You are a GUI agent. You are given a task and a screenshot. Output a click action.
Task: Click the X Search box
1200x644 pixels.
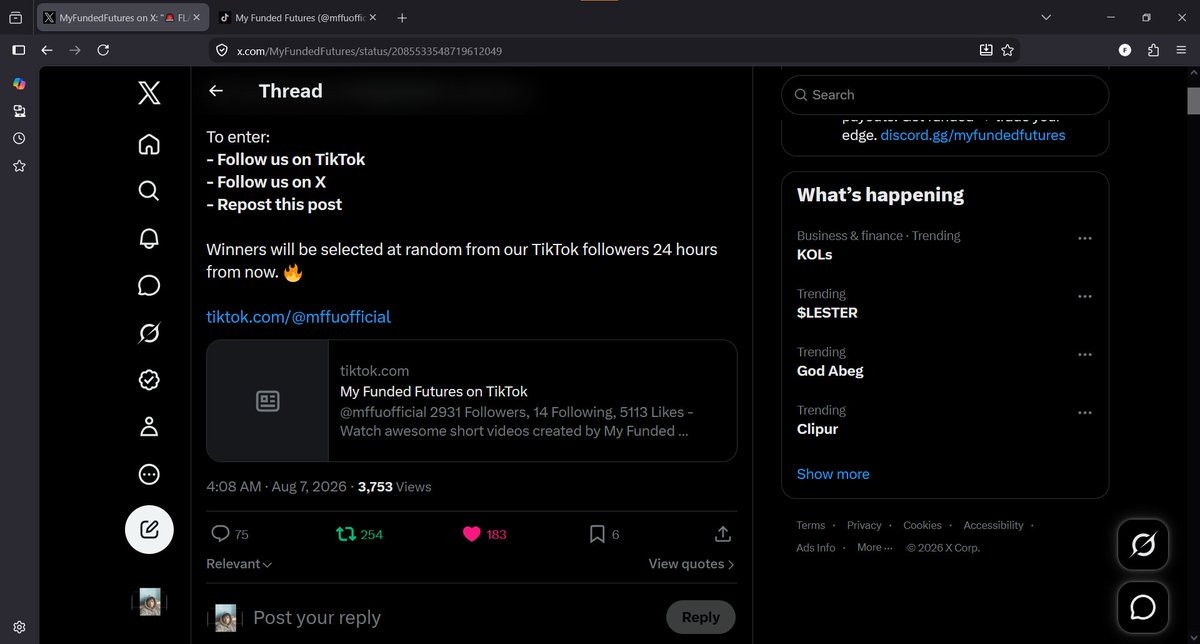pos(945,95)
